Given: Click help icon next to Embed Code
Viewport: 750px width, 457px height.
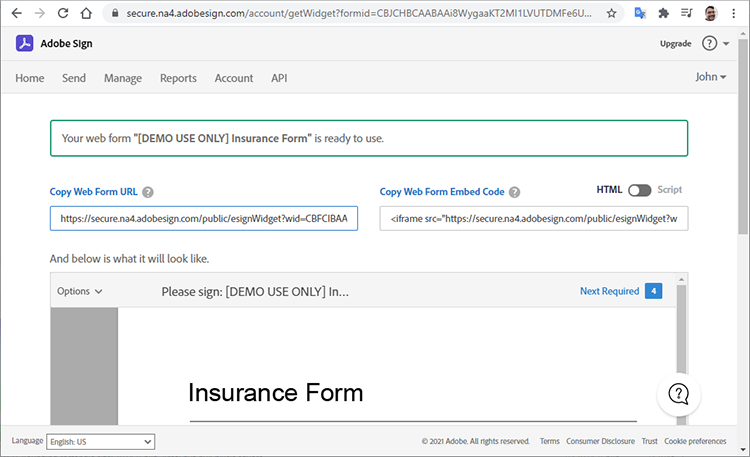Looking at the screenshot, I should point(515,192).
